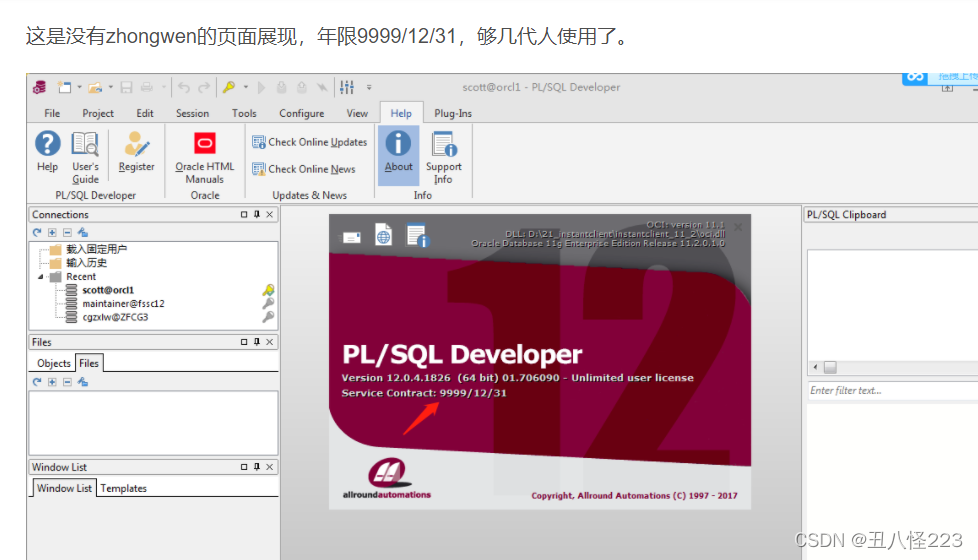
Task: Click Files panel configure wrench icon
Action: pyautogui.click(x=83, y=382)
